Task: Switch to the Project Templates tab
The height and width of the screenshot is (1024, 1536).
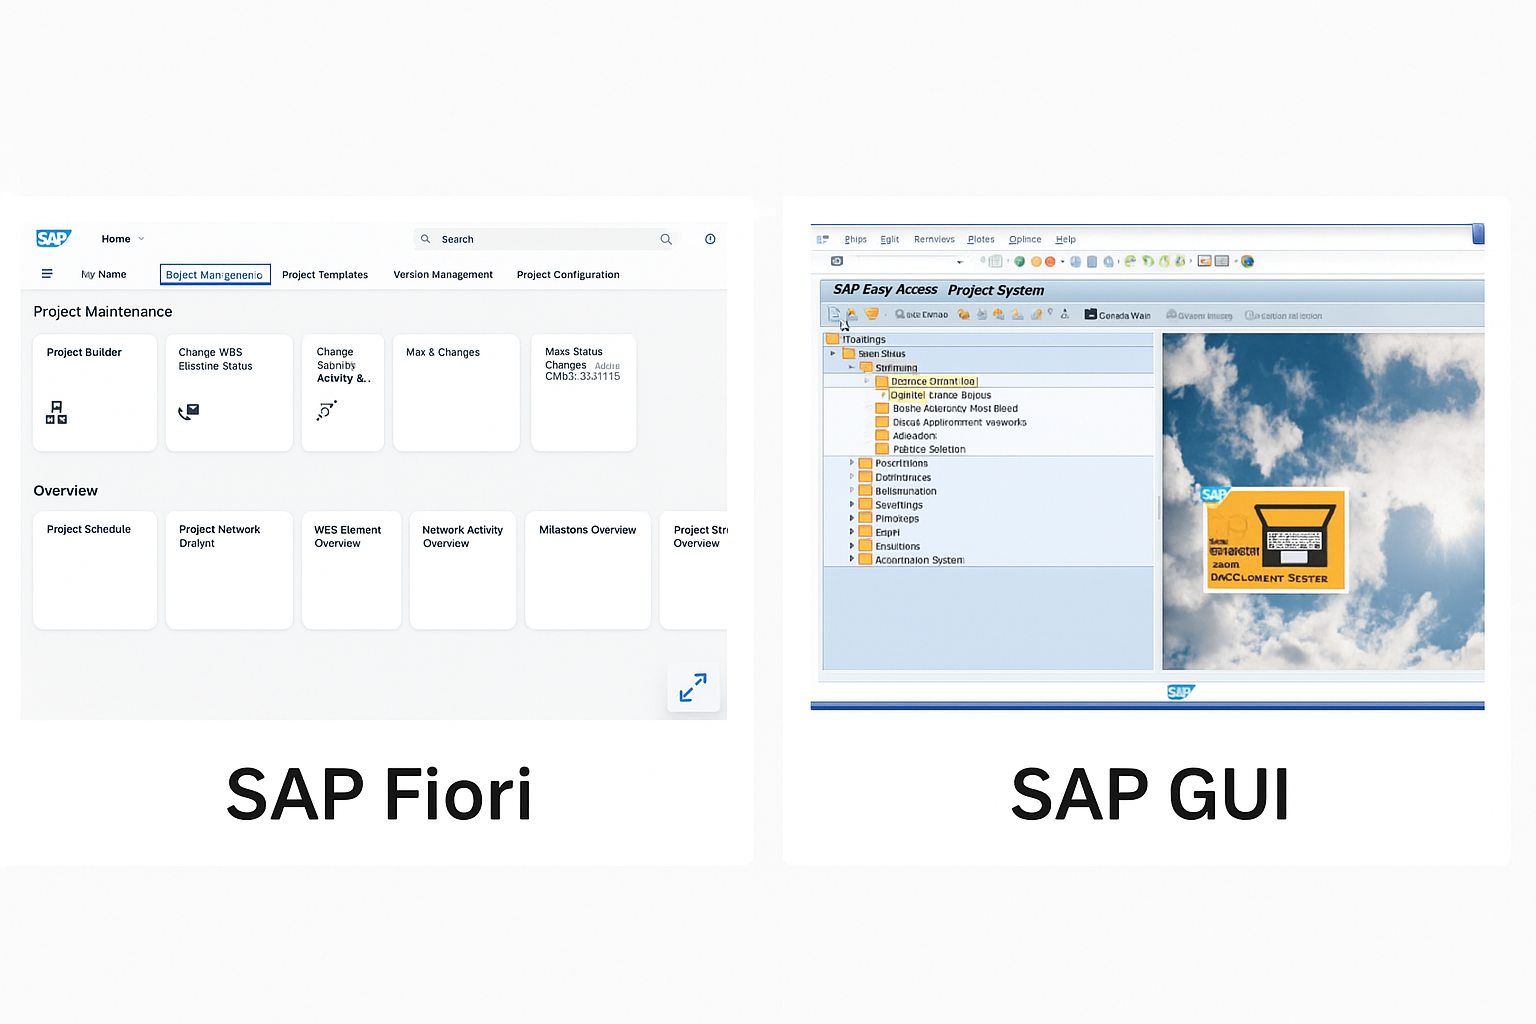Action: click(x=325, y=274)
